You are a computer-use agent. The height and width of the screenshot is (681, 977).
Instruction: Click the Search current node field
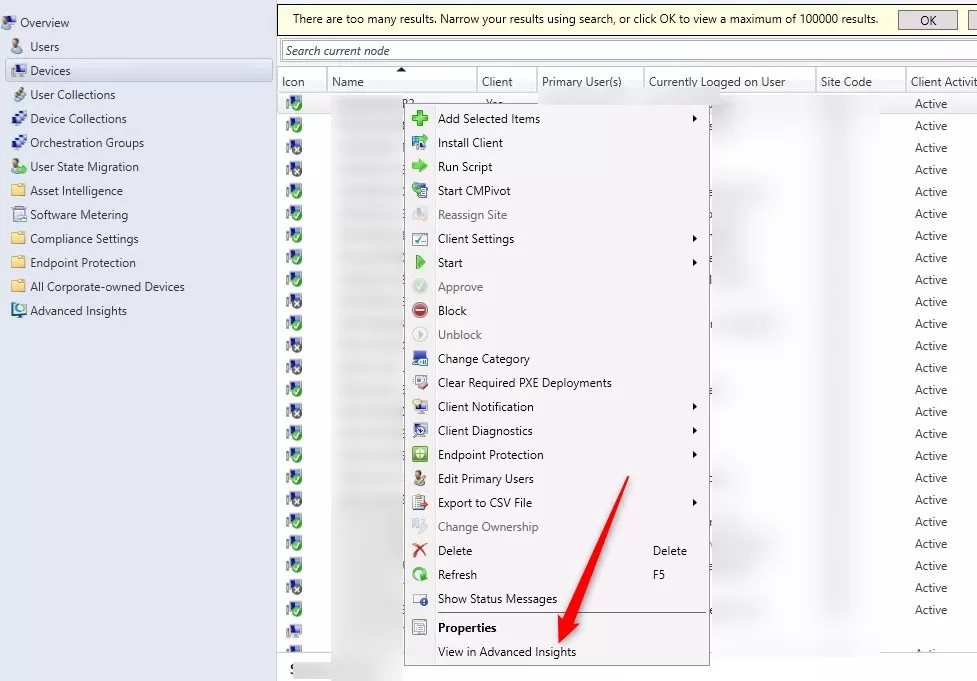pos(629,50)
